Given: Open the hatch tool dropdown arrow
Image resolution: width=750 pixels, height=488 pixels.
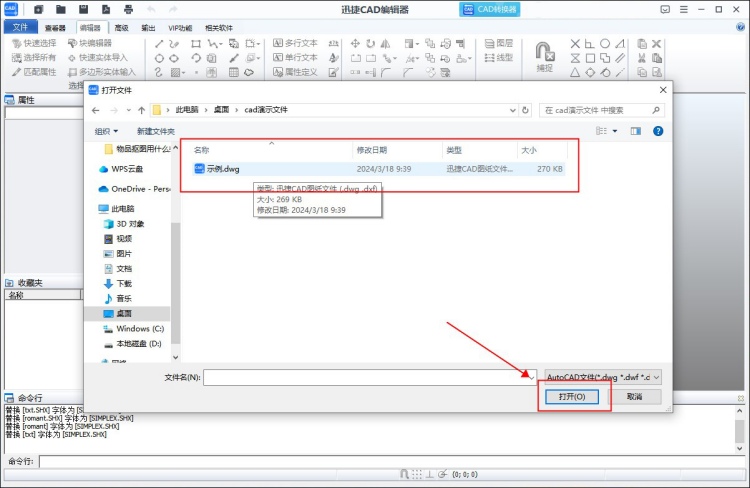Looking at the screenshot, I should [184, 73].
